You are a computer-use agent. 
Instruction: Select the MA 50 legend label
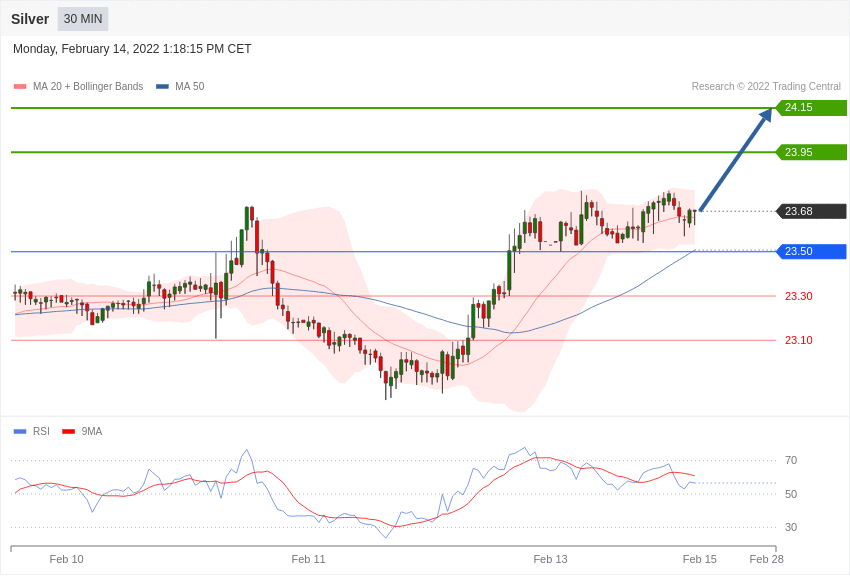[190, 87]
